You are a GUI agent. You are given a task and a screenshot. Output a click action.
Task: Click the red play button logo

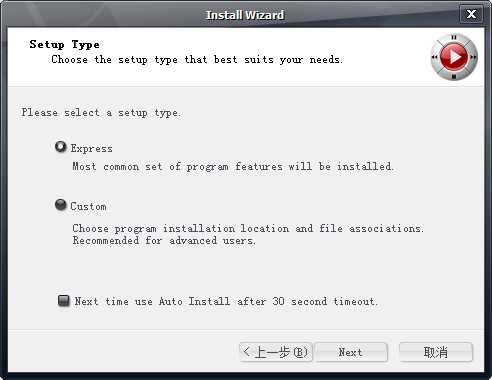tap(454, 57)
